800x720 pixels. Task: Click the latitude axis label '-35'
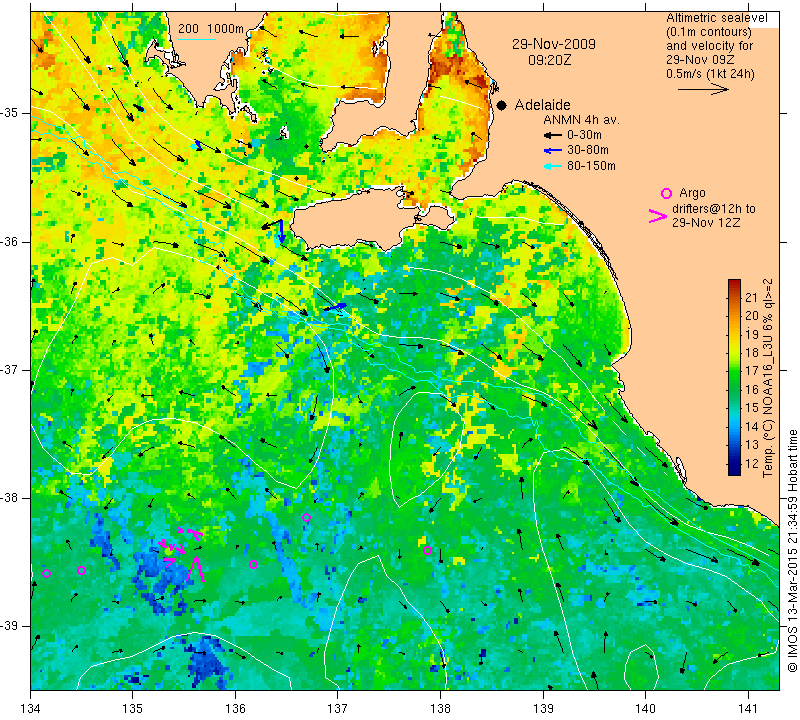pyautogui.click(x=10, y=113)
